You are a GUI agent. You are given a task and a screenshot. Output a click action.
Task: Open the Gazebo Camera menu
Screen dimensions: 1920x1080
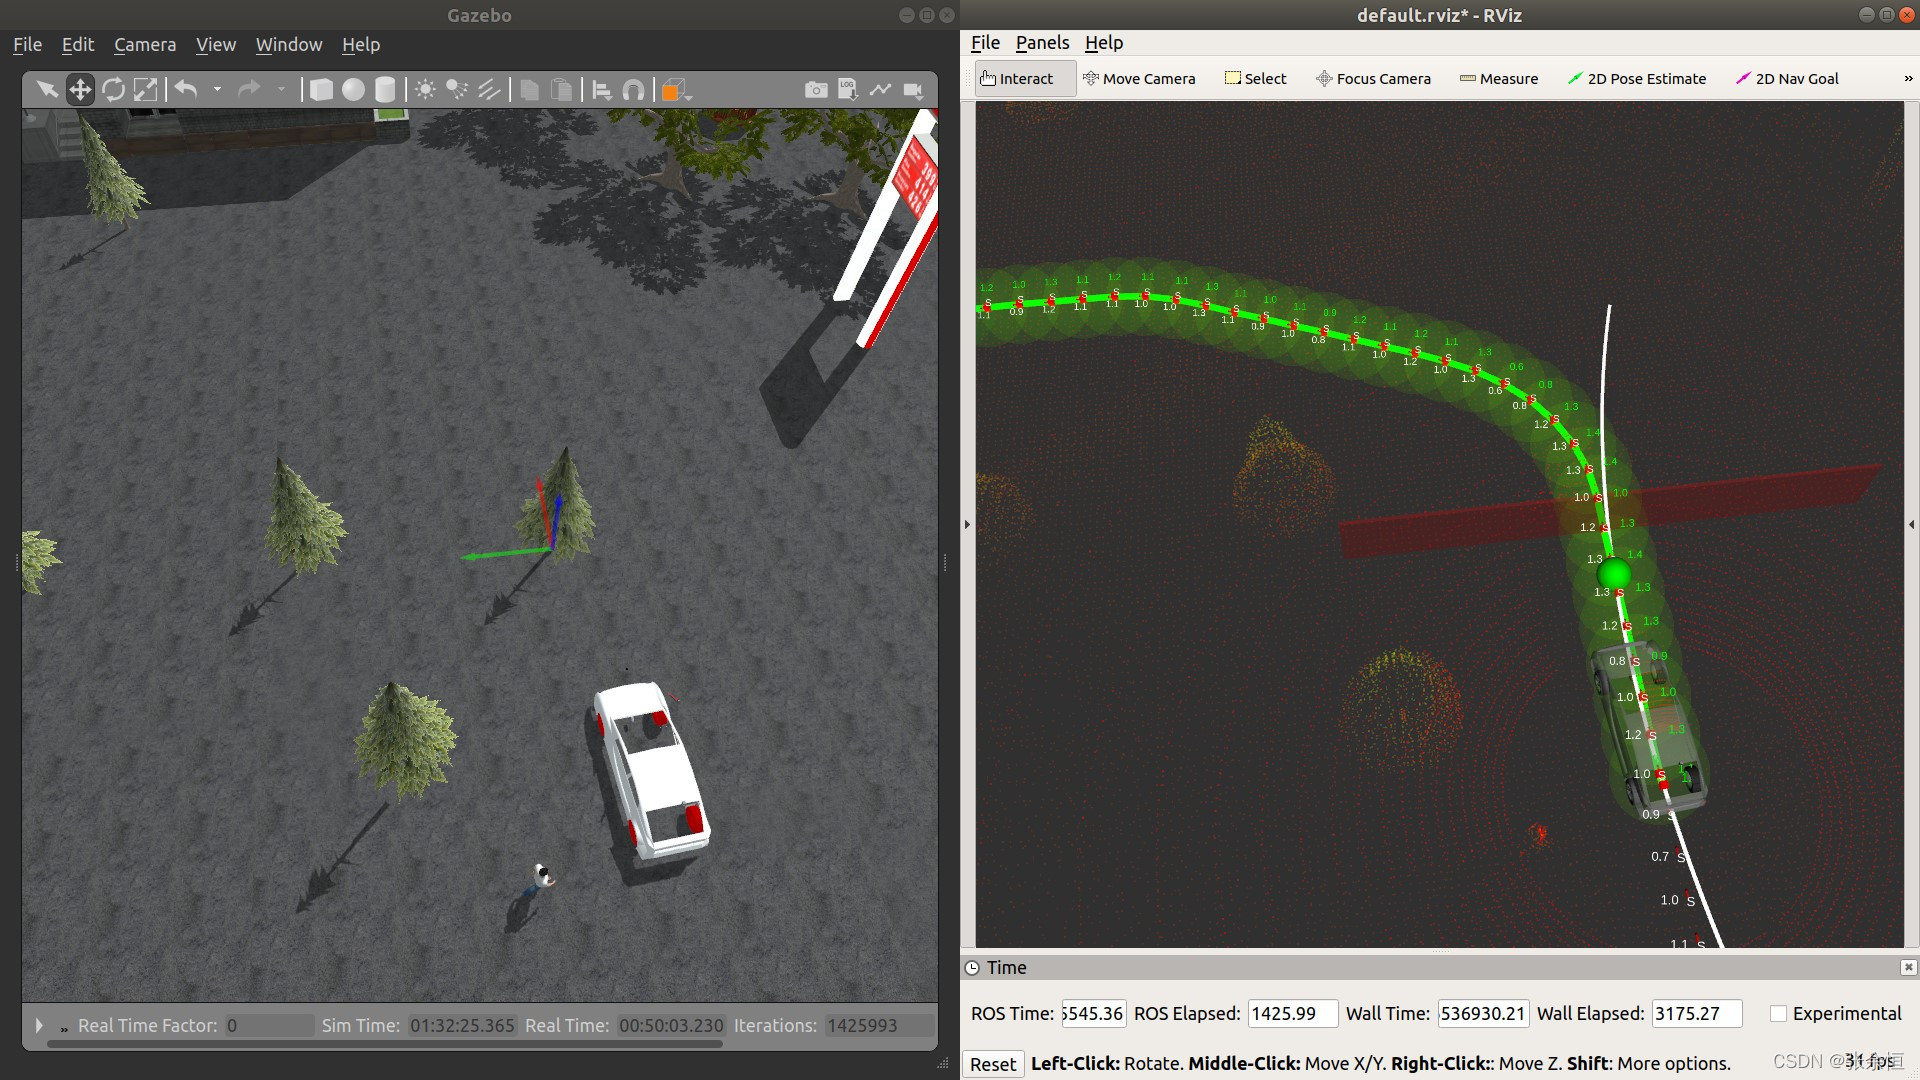[144, 45]
